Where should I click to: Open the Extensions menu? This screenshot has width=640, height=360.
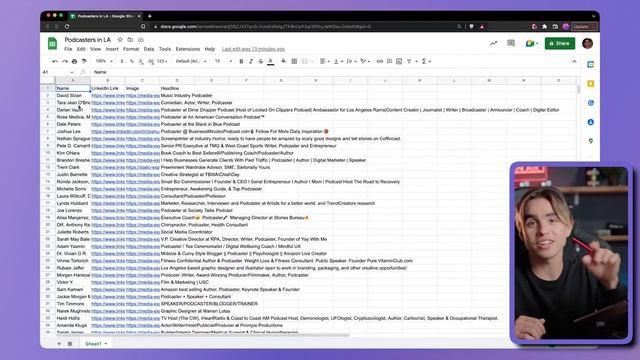[x=188, y=49]
